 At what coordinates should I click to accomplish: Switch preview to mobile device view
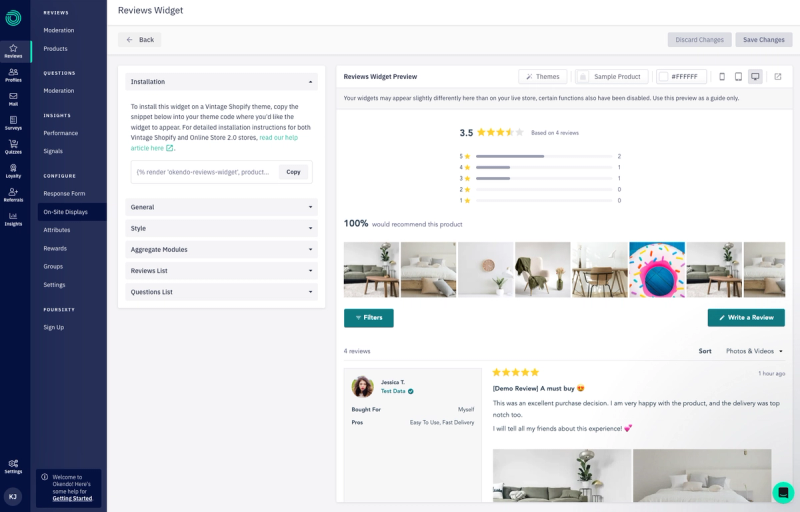coord(722,76)
